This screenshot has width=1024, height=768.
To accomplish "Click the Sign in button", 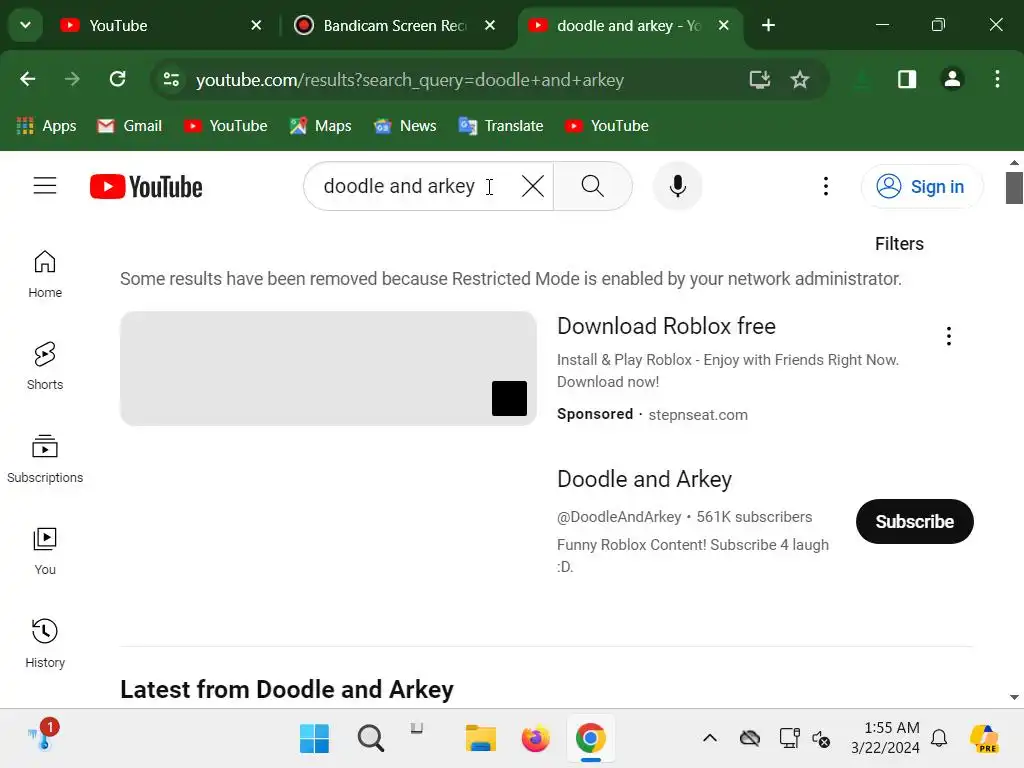I will (921, 187).
